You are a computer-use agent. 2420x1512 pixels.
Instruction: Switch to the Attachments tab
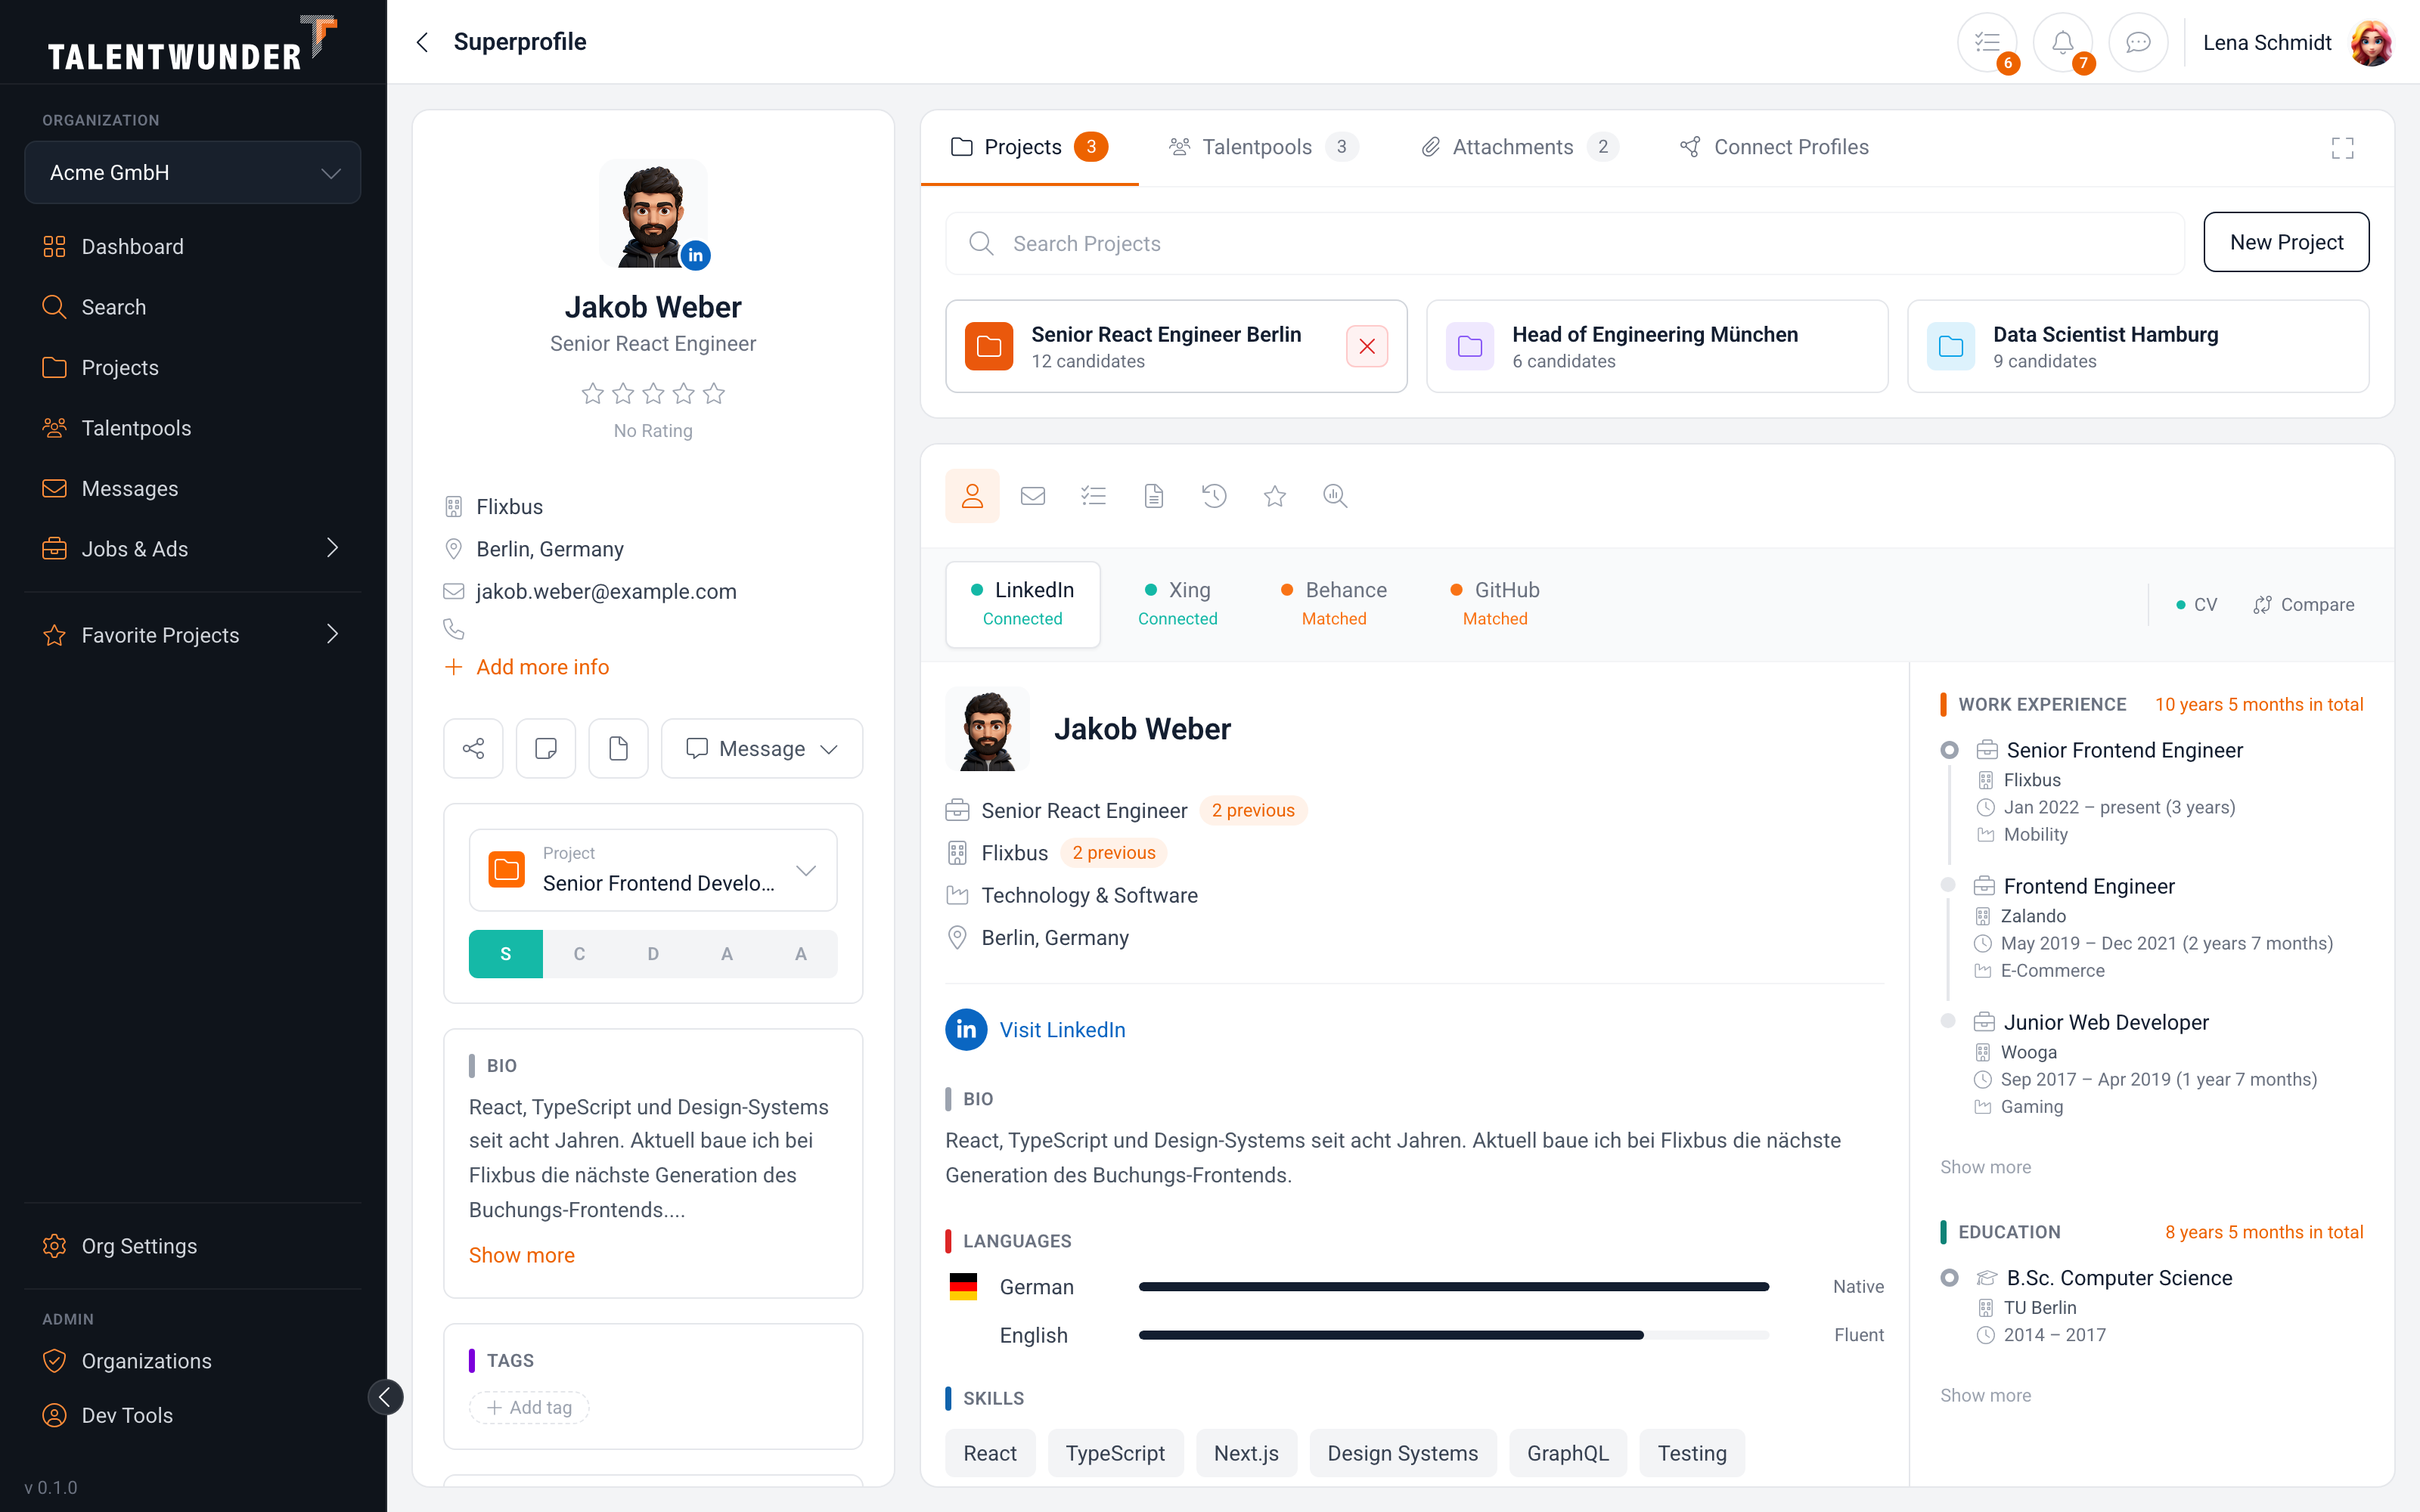[1519, 147]
